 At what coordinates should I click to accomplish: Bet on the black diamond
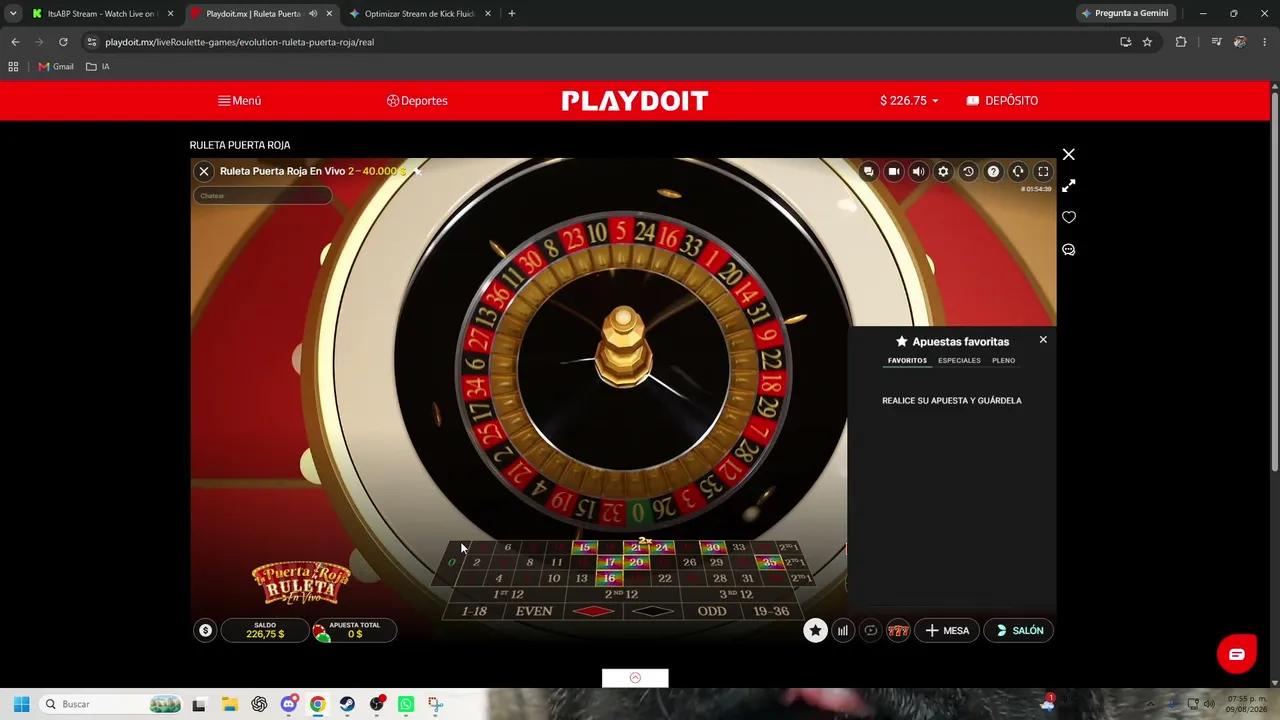click(653, 612)
